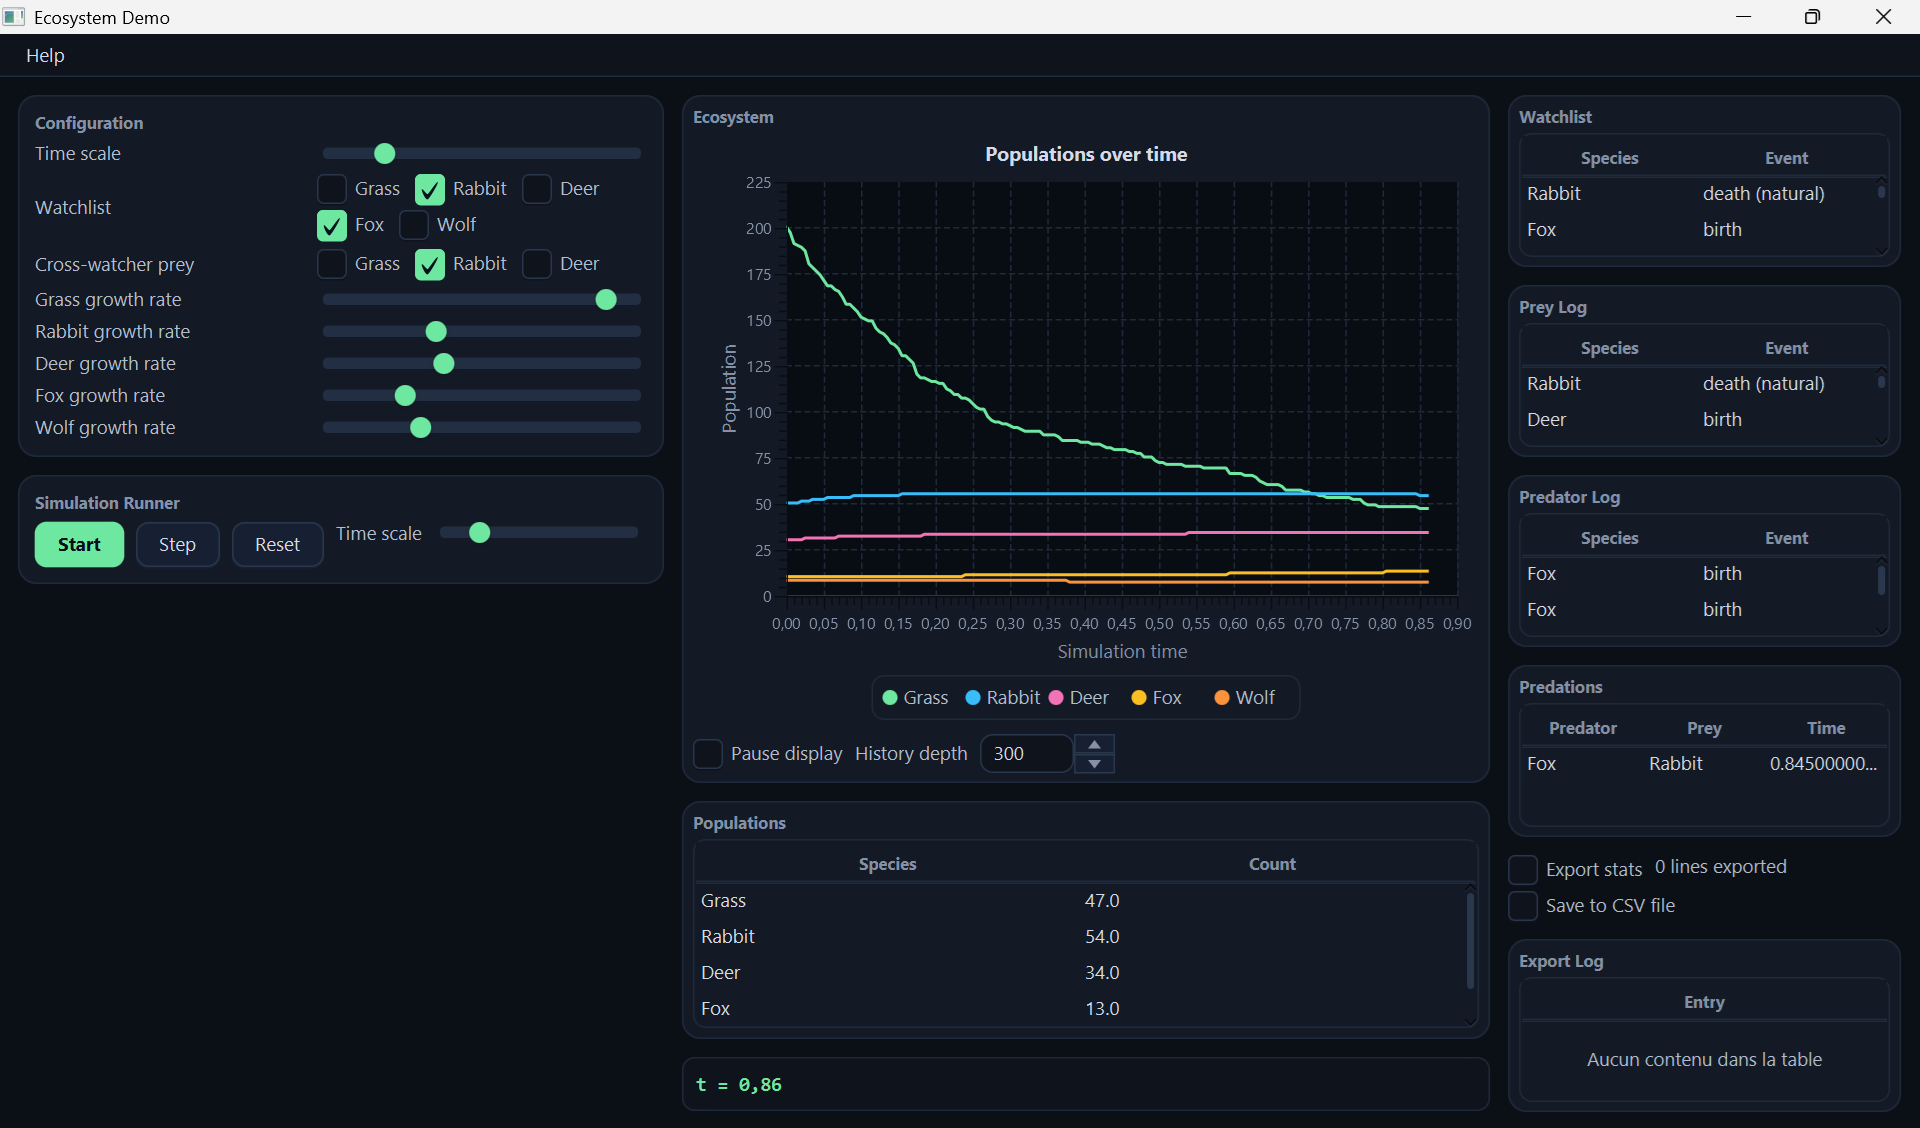
Task: Toggle the Pause display checkbox
Action: [708, 754]
